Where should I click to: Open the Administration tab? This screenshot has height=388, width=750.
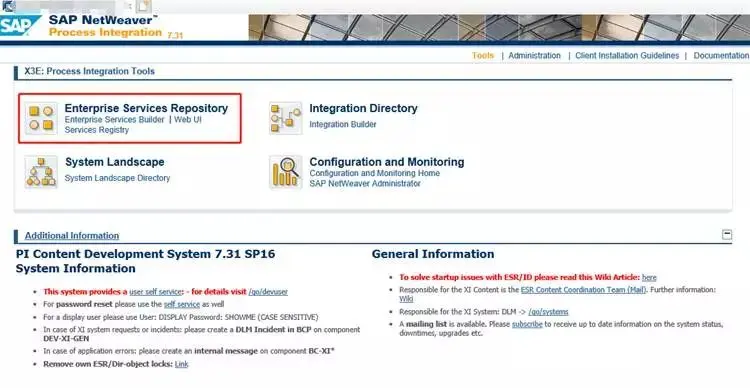(534, 55)
